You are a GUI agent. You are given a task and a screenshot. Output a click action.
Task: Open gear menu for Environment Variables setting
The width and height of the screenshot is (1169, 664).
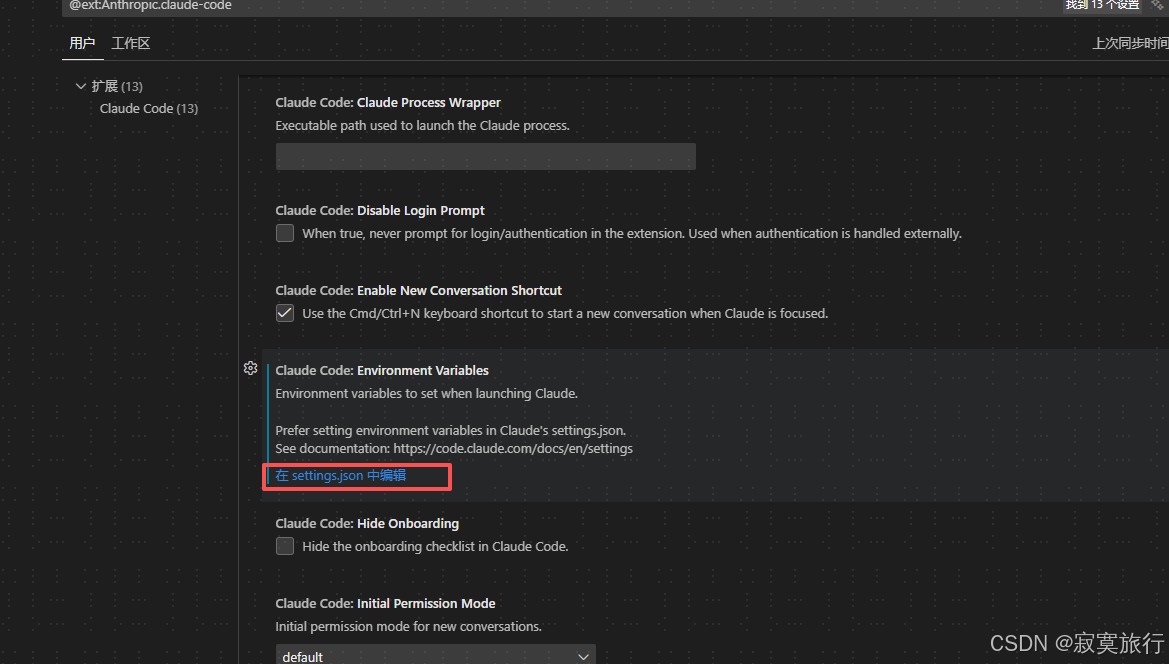point(250,368)
